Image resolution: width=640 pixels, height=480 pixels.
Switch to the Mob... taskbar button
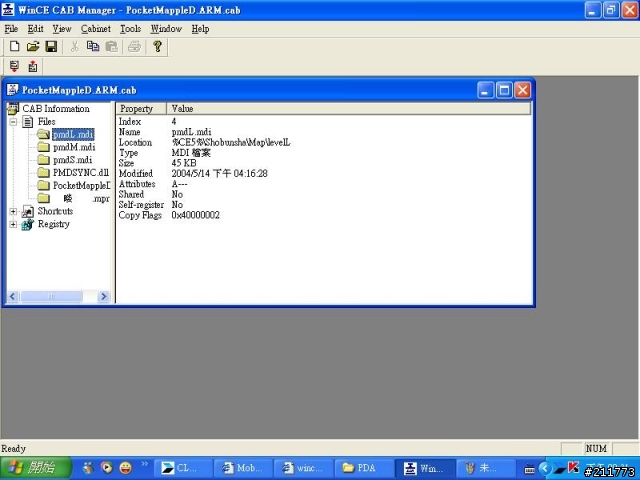[x=243, y=468]
